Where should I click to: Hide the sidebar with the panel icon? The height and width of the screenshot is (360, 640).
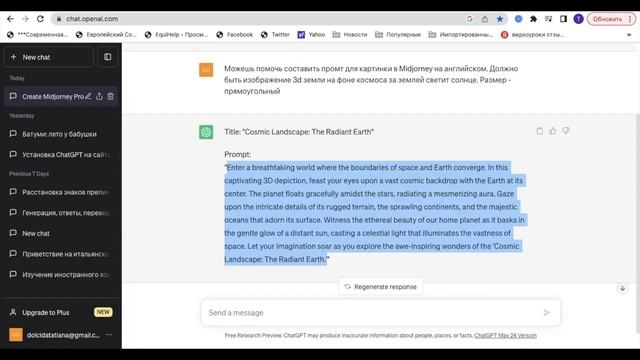click(x=107, y=57)
